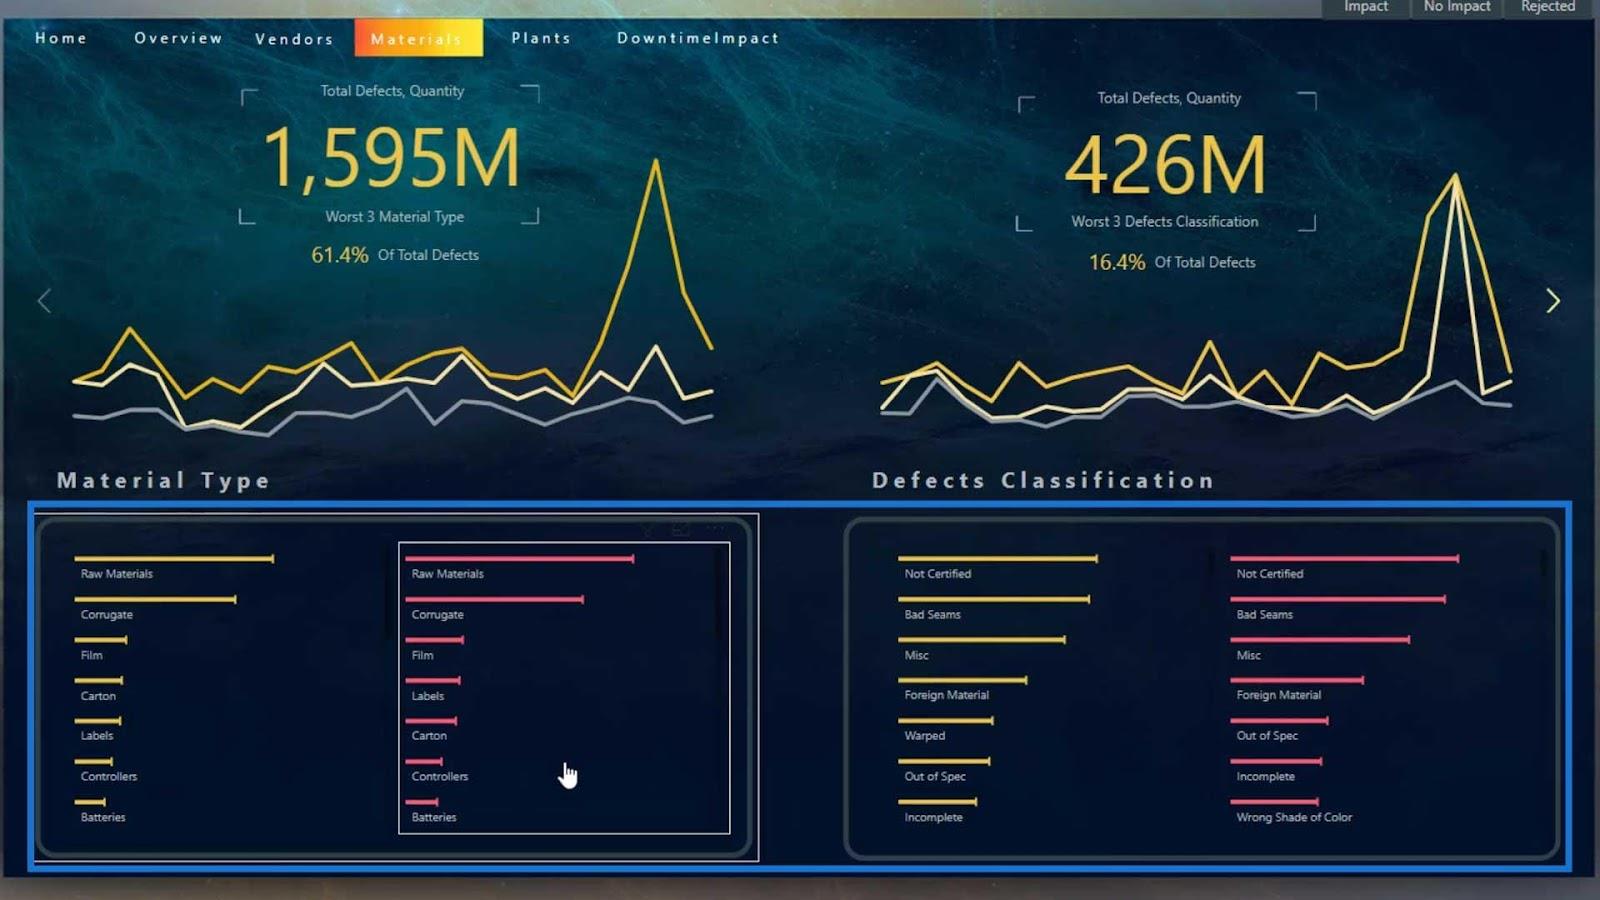Click the Defects Classification section heading
1600x900 pixels.
pyautogui.click(x=1044, y=480)
